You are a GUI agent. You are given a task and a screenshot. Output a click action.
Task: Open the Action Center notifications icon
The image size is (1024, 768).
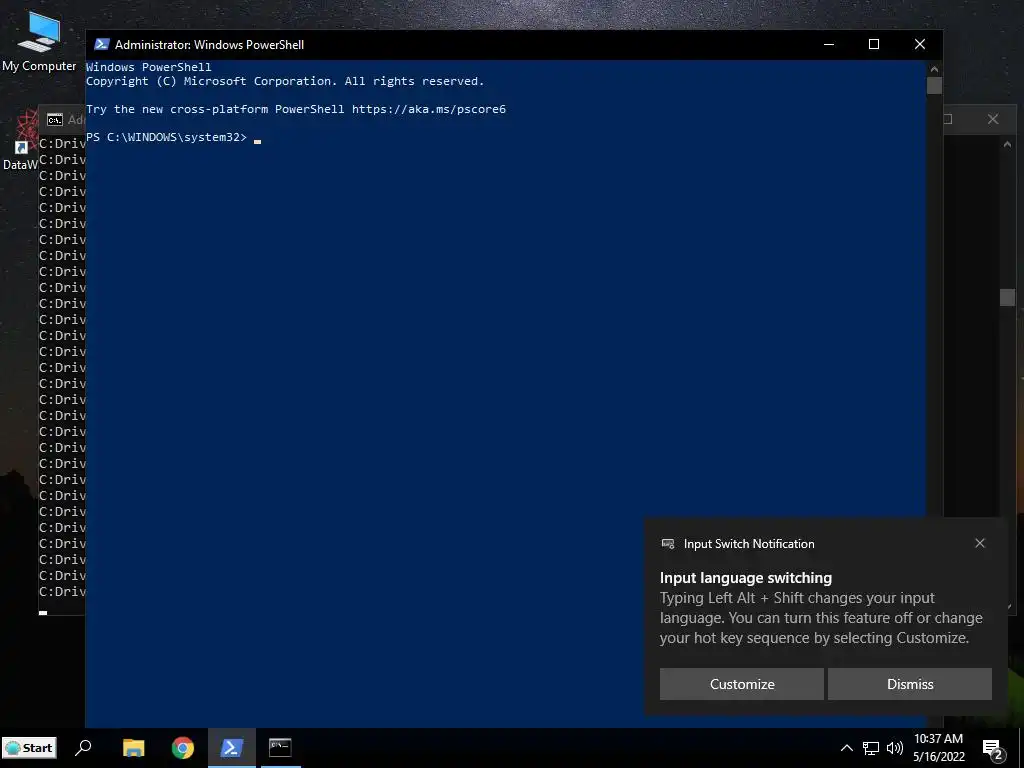993,750
